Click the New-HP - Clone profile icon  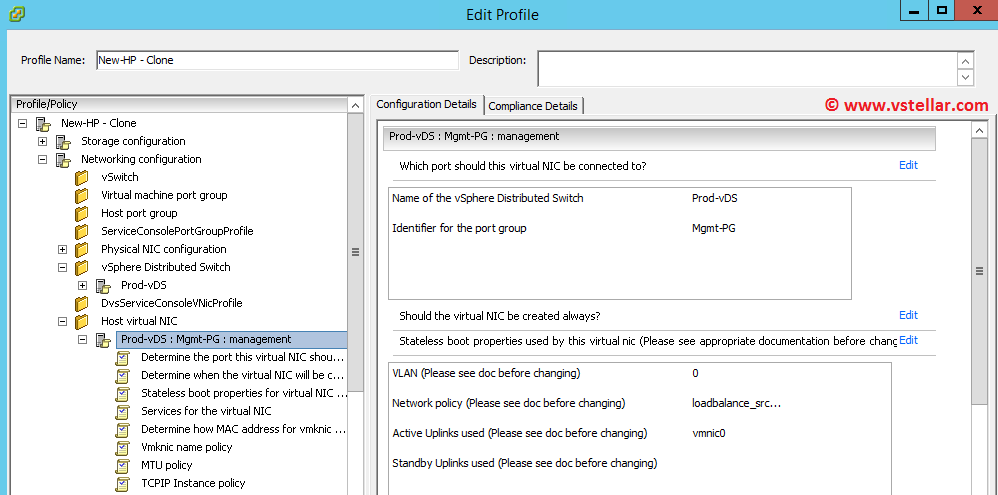(43, 124)
